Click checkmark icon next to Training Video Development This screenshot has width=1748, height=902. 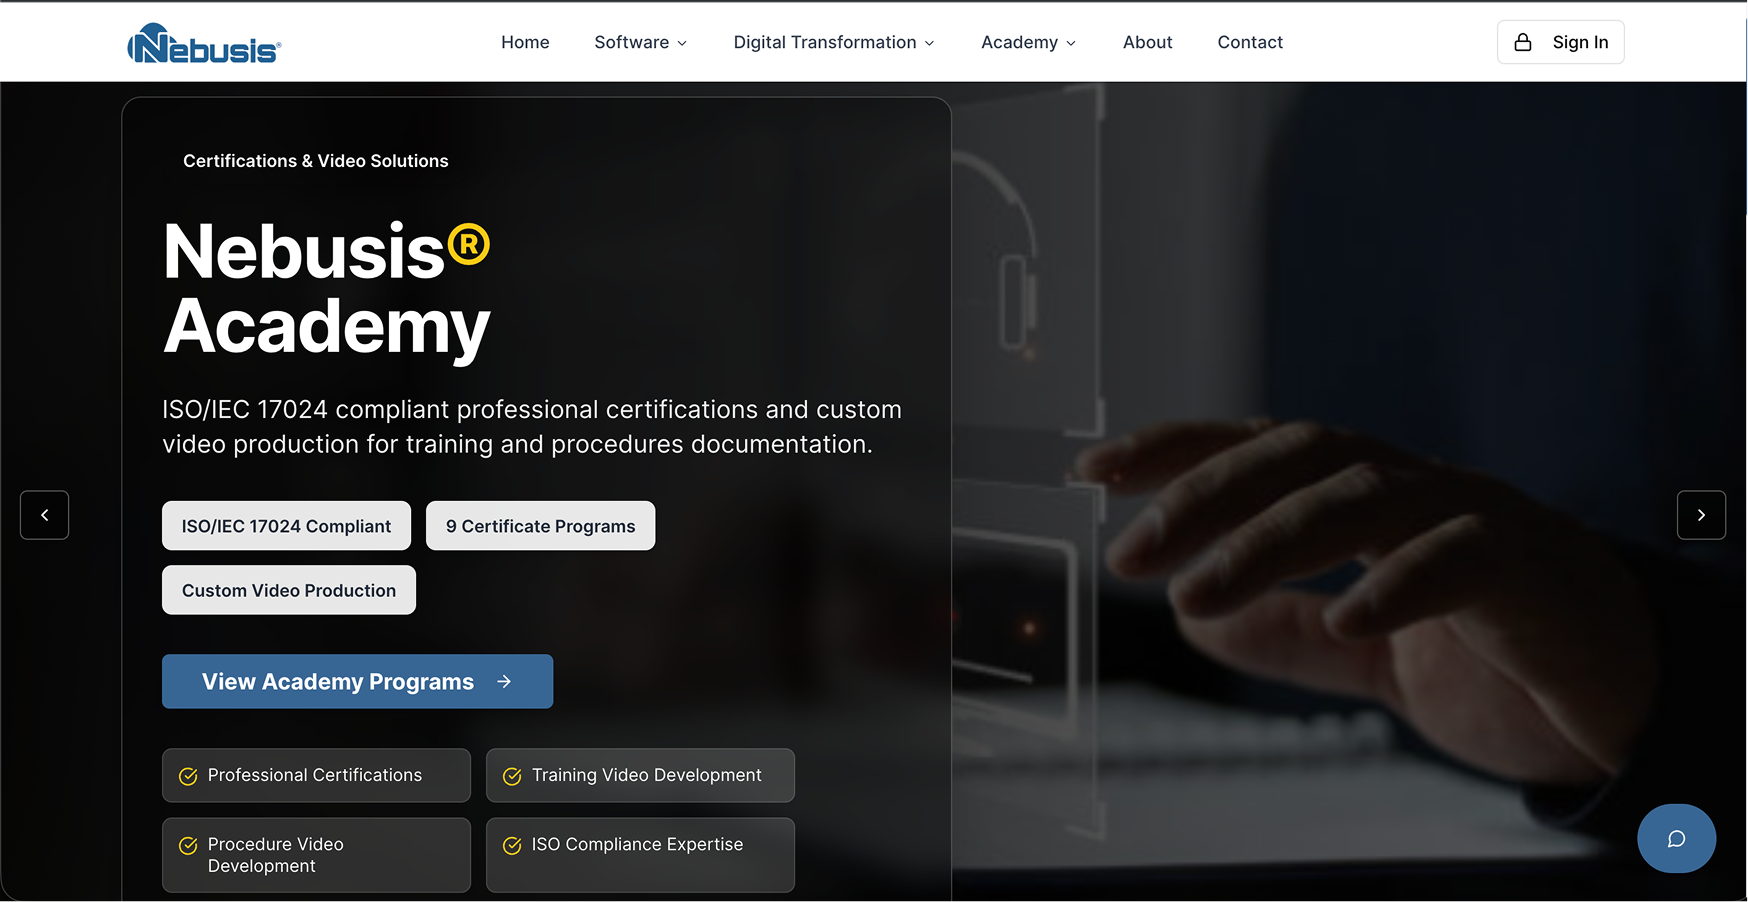click(512, 776)
